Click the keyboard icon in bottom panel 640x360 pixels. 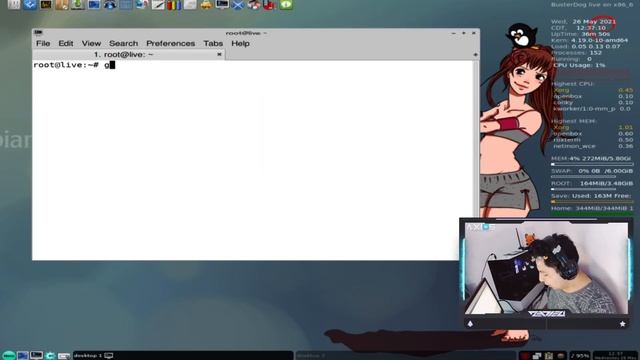coord(64,356)
